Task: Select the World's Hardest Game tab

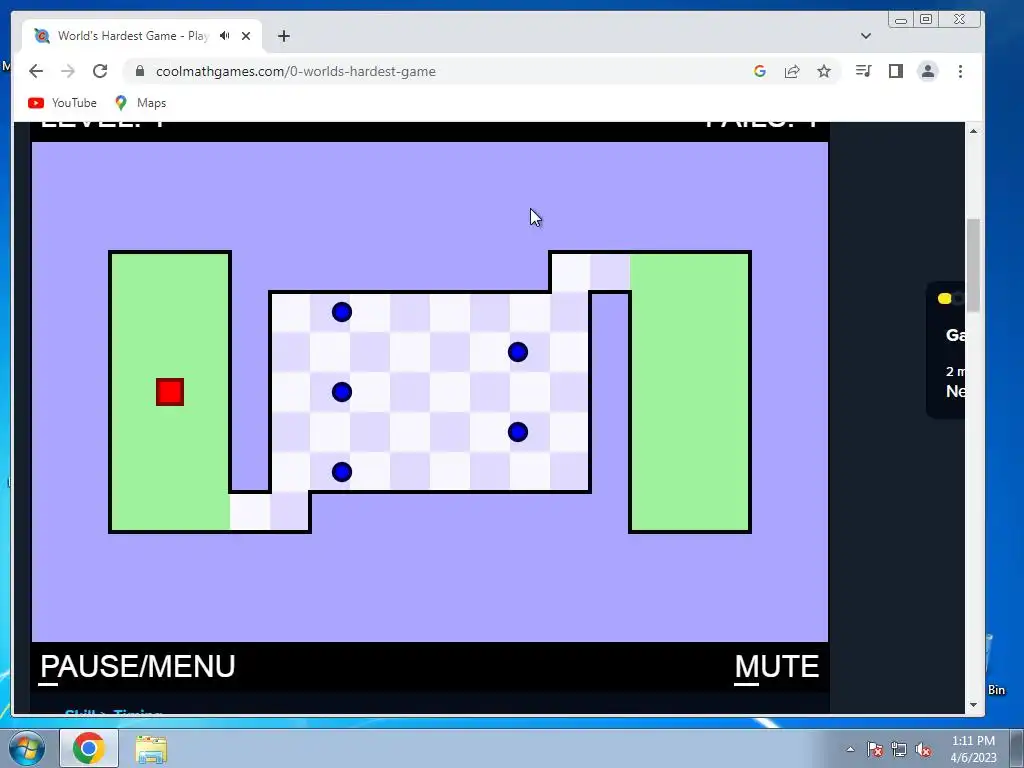Action: pos(142,36)
